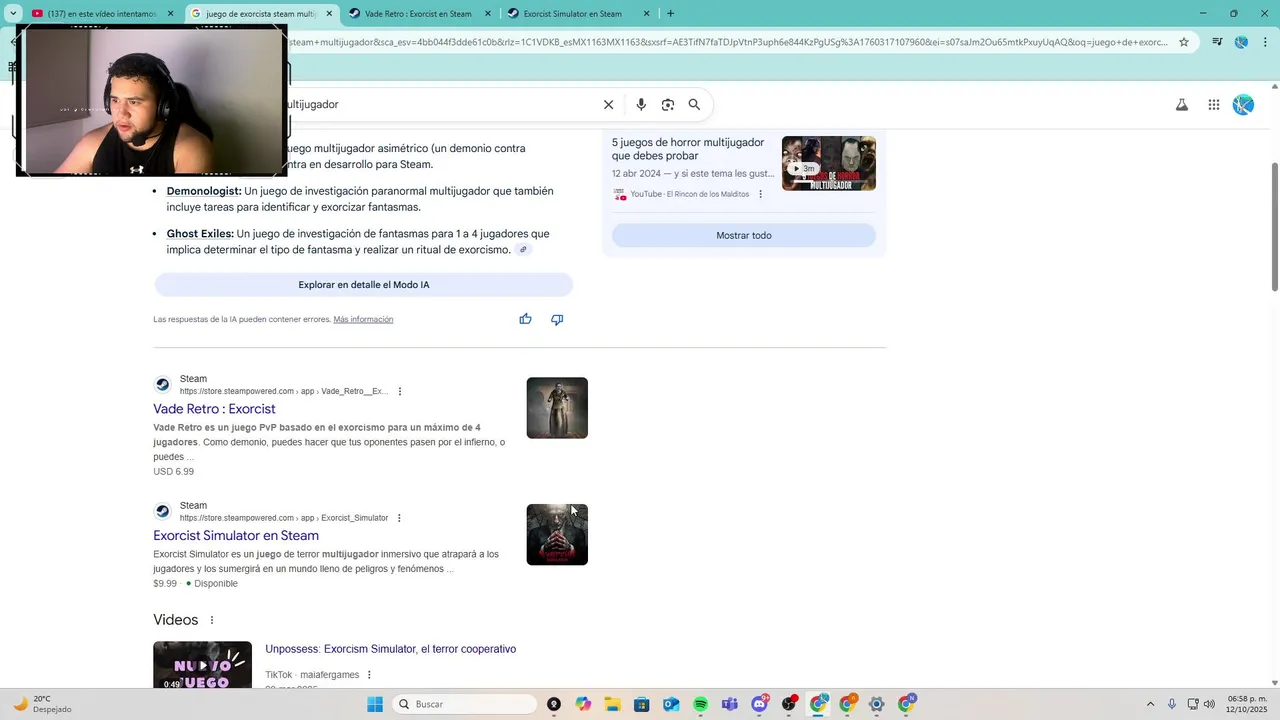This screenshot has height=720, width=1280.
Task: Open Outlook from the taskbar
Action: click(x=671, y=704)
